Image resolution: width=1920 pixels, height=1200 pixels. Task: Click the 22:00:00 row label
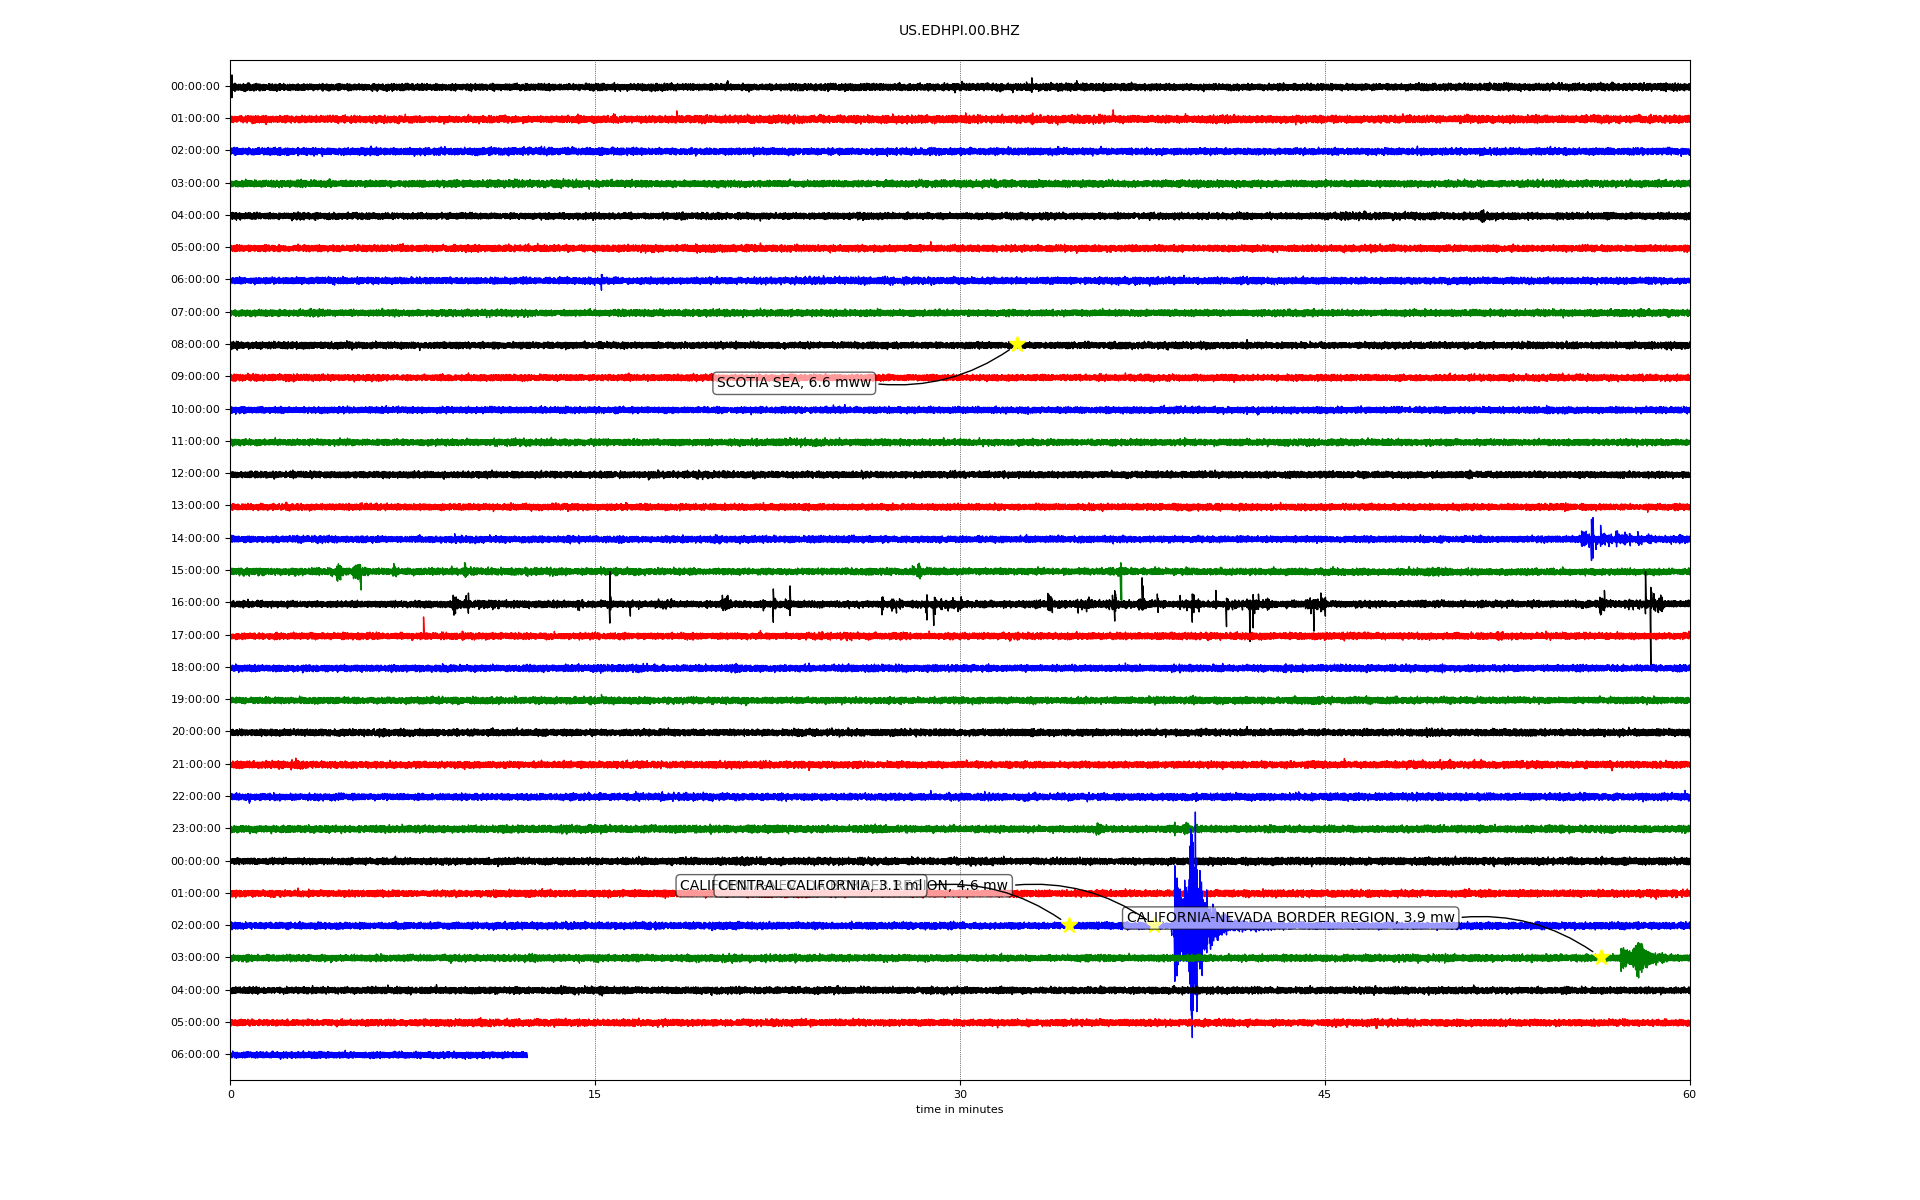(195, 797)
